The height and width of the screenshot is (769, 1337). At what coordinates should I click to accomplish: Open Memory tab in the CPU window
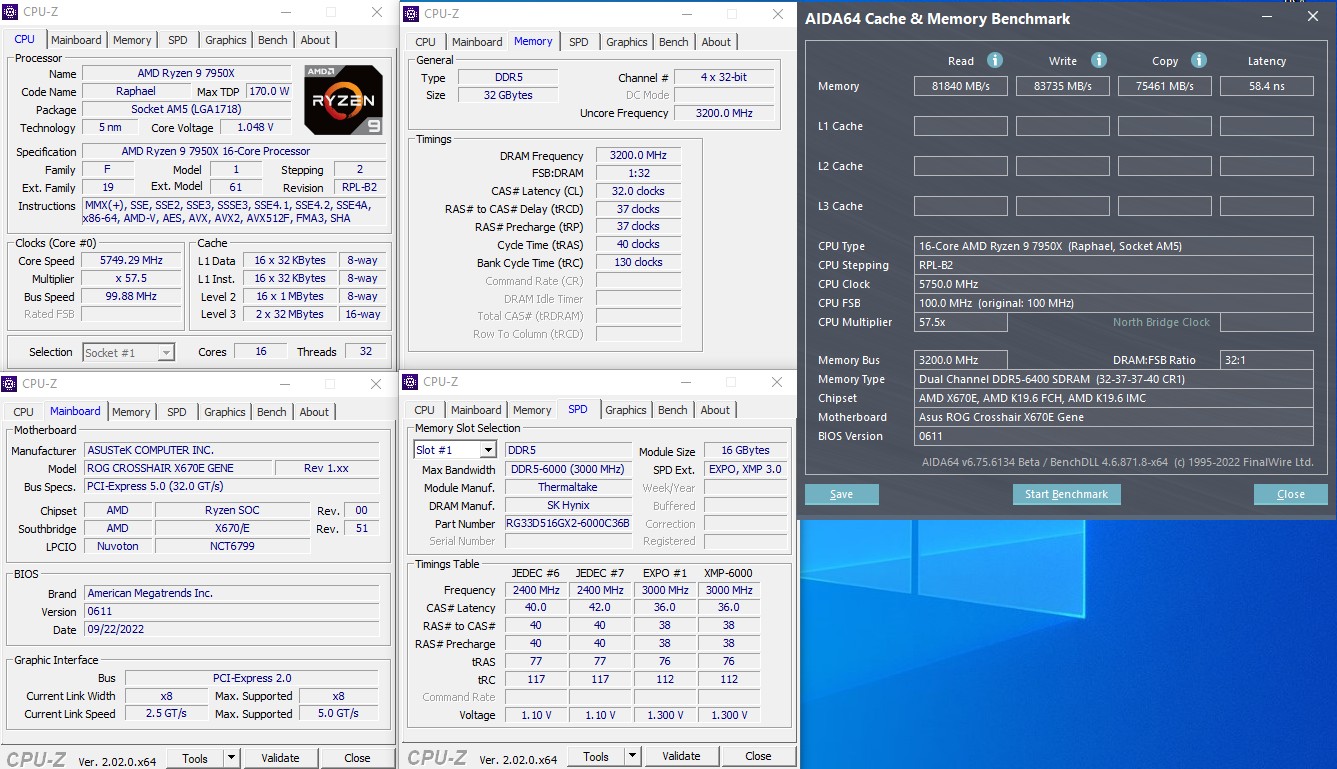click(x=132, y=40)
